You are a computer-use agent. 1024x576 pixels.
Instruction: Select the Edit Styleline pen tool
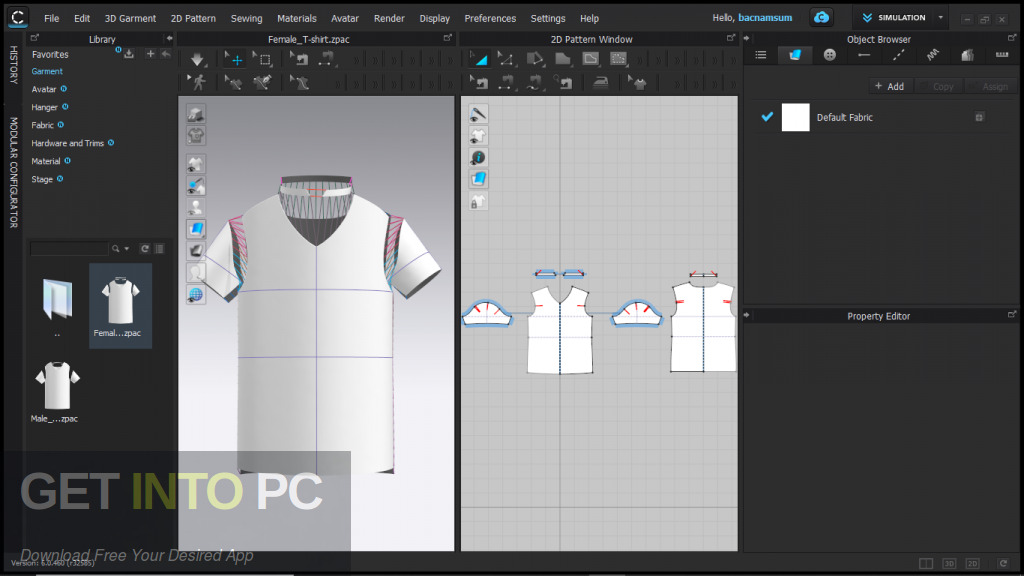pyautogui.click(x=263, y=82)
